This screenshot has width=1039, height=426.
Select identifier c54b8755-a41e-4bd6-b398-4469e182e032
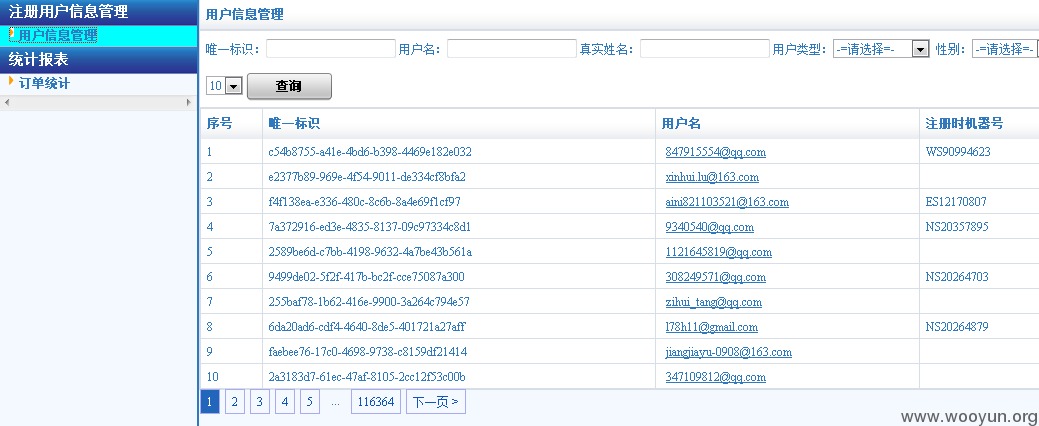point(370,152)
